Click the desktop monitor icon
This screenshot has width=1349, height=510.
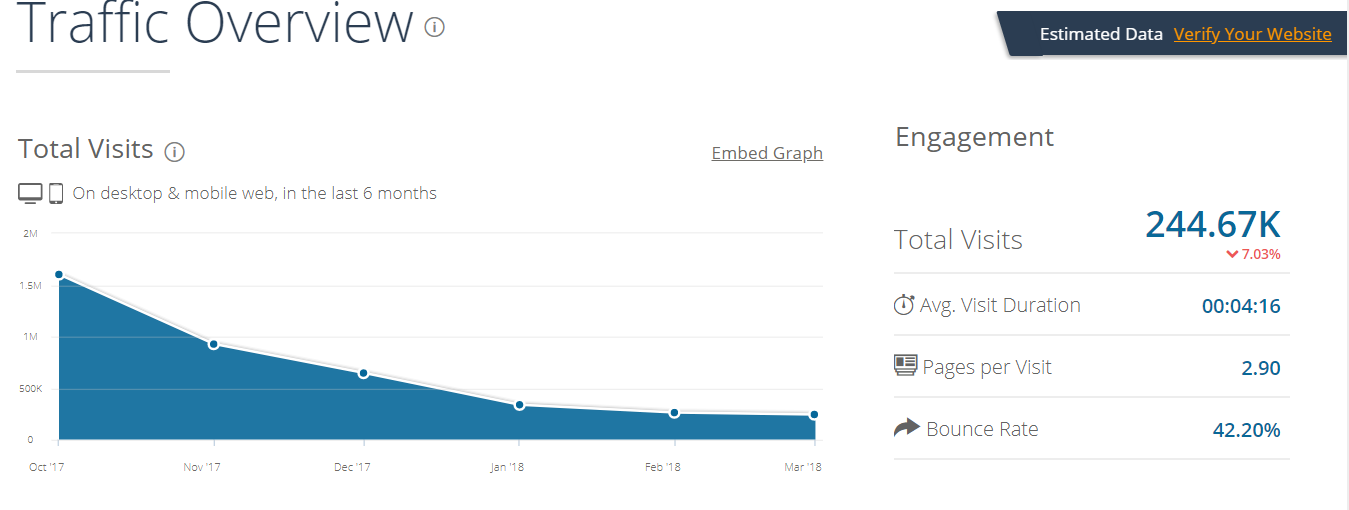[30, 193]
